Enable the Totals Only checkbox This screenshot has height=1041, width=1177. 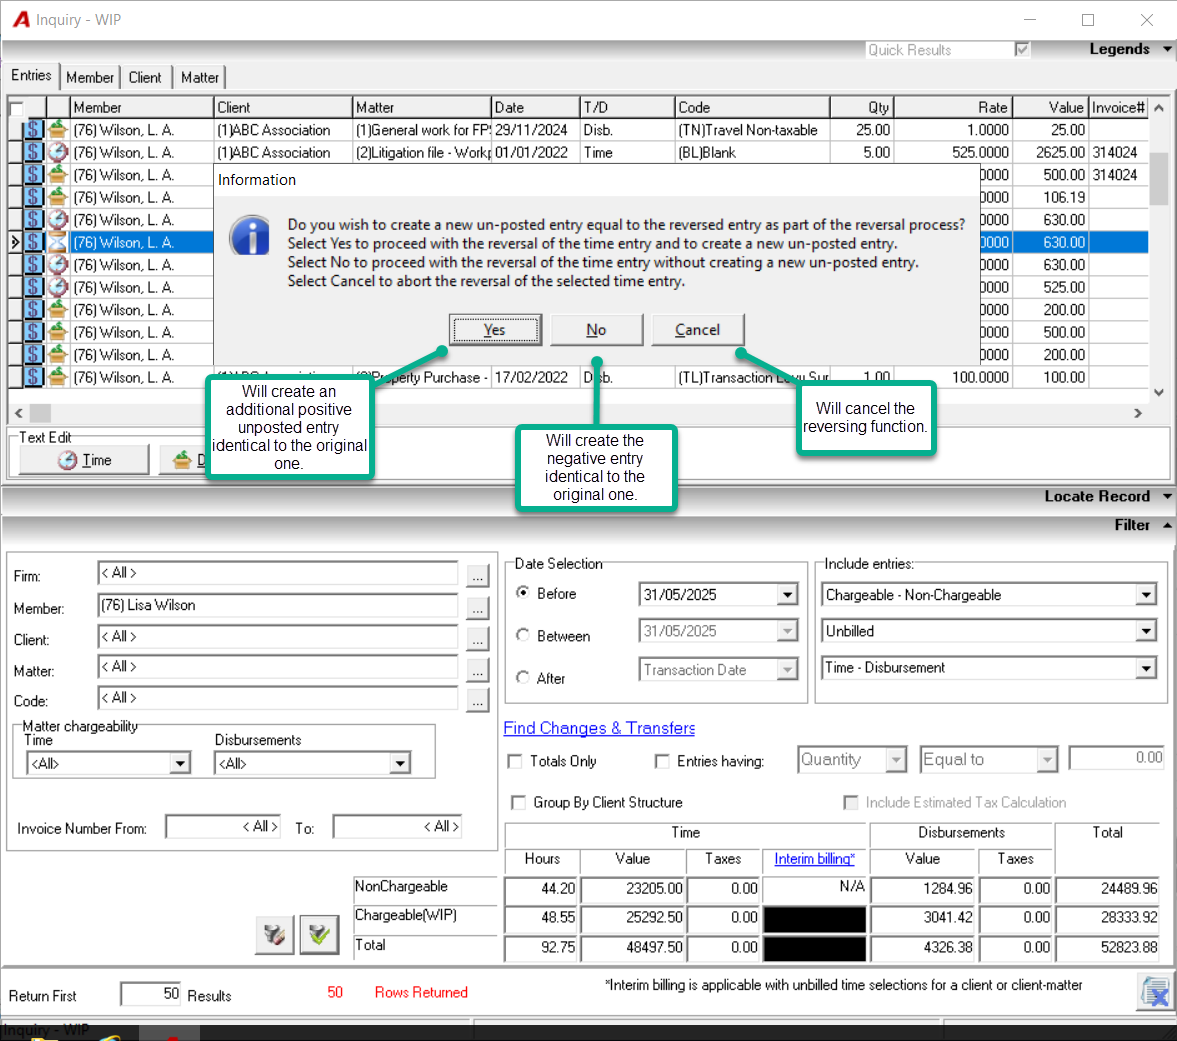coord(515,761)
